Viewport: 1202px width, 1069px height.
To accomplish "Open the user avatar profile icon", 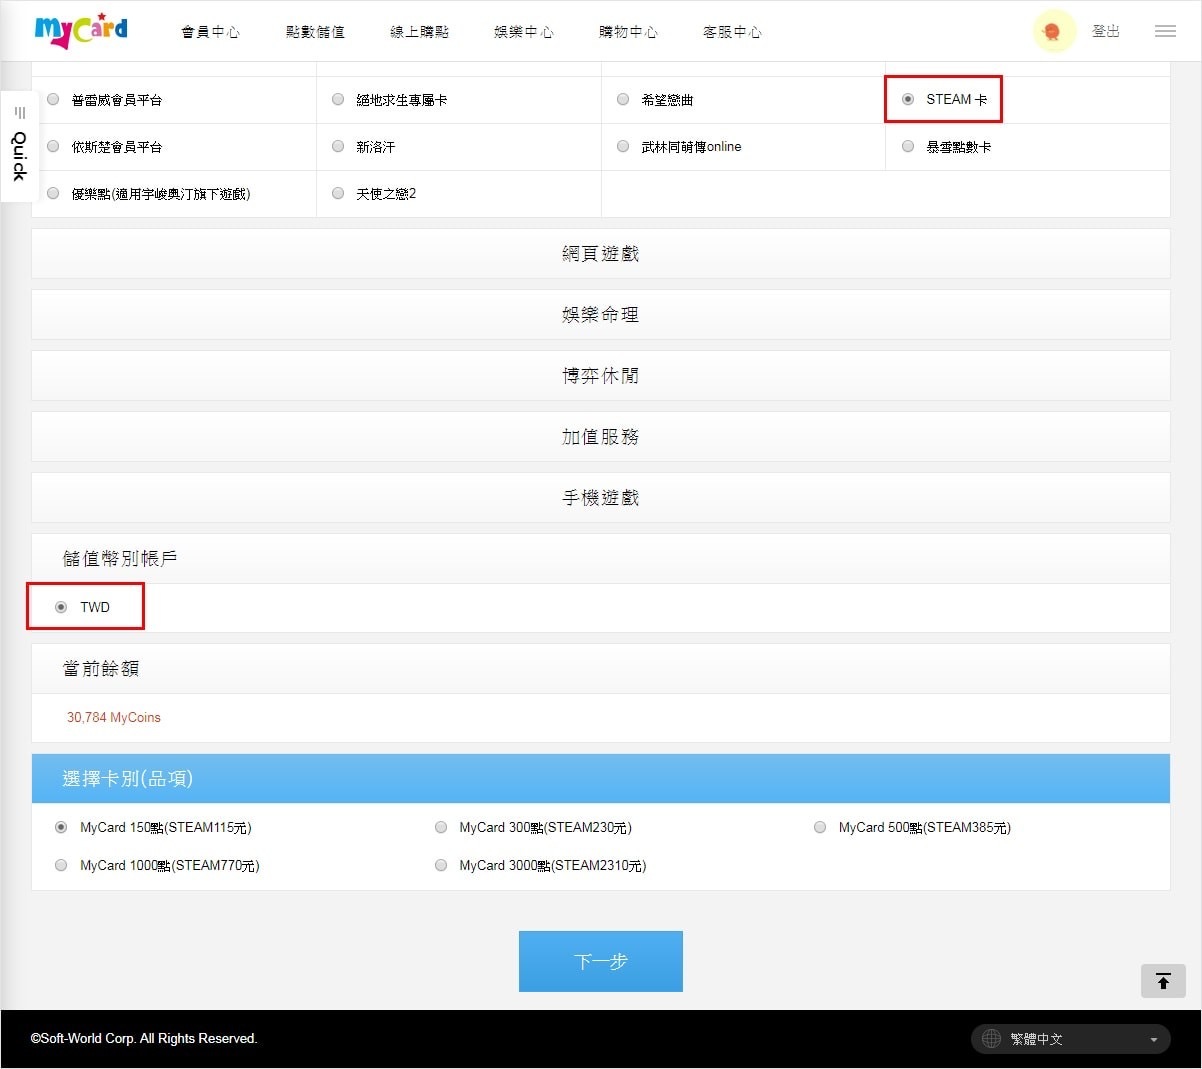I will tap(1053, 31).
